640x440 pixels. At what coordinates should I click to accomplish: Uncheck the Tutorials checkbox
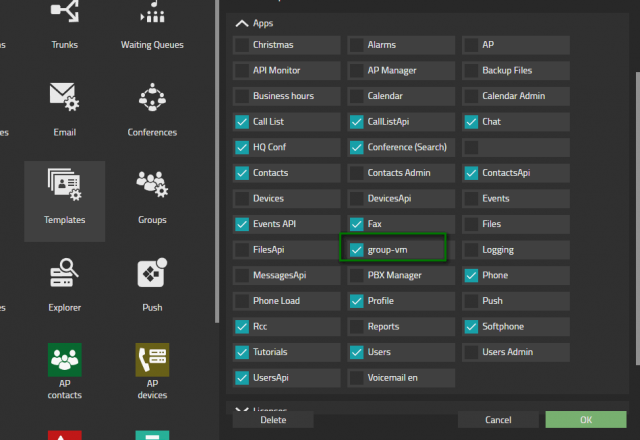click(242, 352)
